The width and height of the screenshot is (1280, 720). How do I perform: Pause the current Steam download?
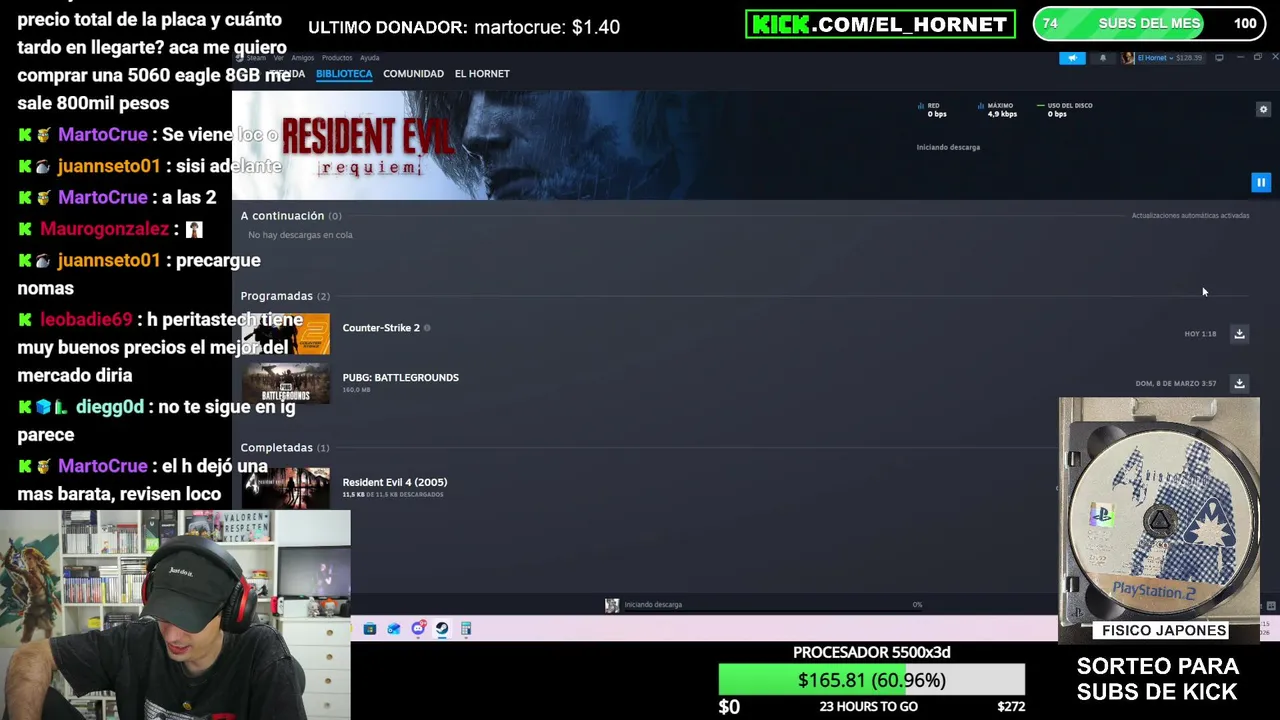1260,182
